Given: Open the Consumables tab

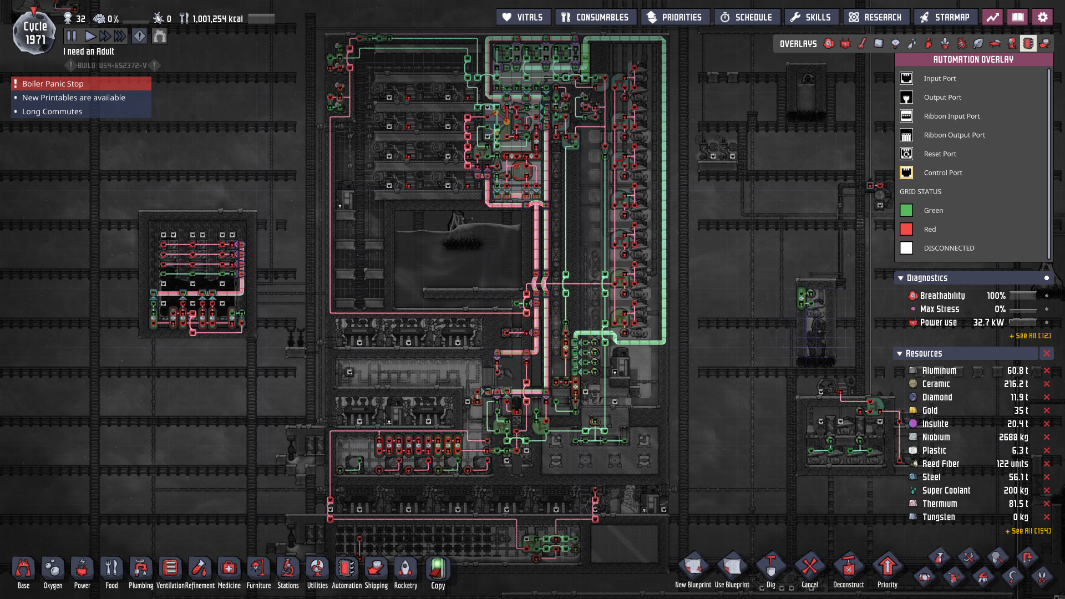Looking at the screenshot, I should (x=595, y=17).
